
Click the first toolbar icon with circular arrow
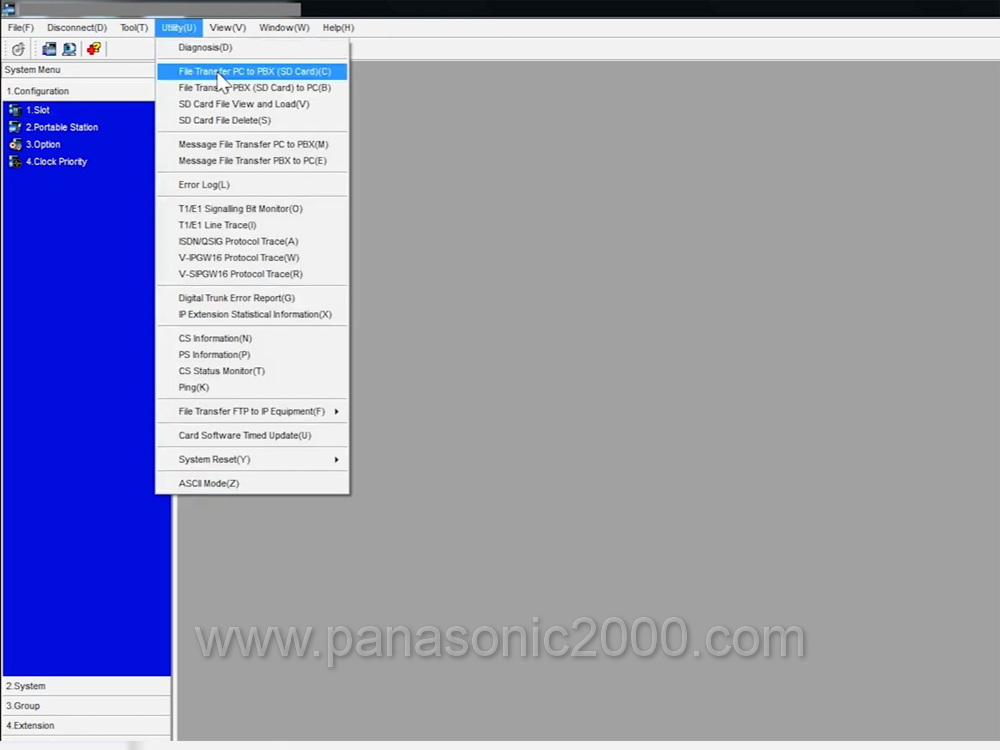click(18, 49)
